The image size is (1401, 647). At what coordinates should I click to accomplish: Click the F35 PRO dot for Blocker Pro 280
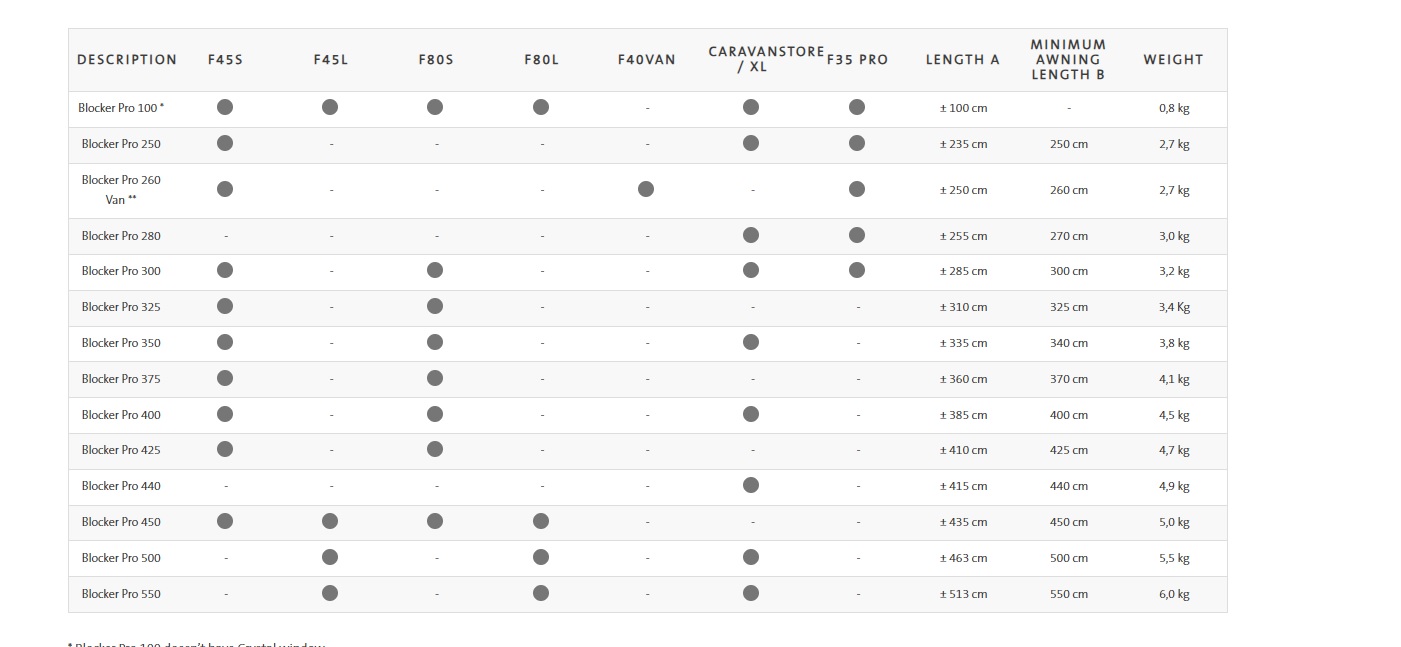click(857, 235)
